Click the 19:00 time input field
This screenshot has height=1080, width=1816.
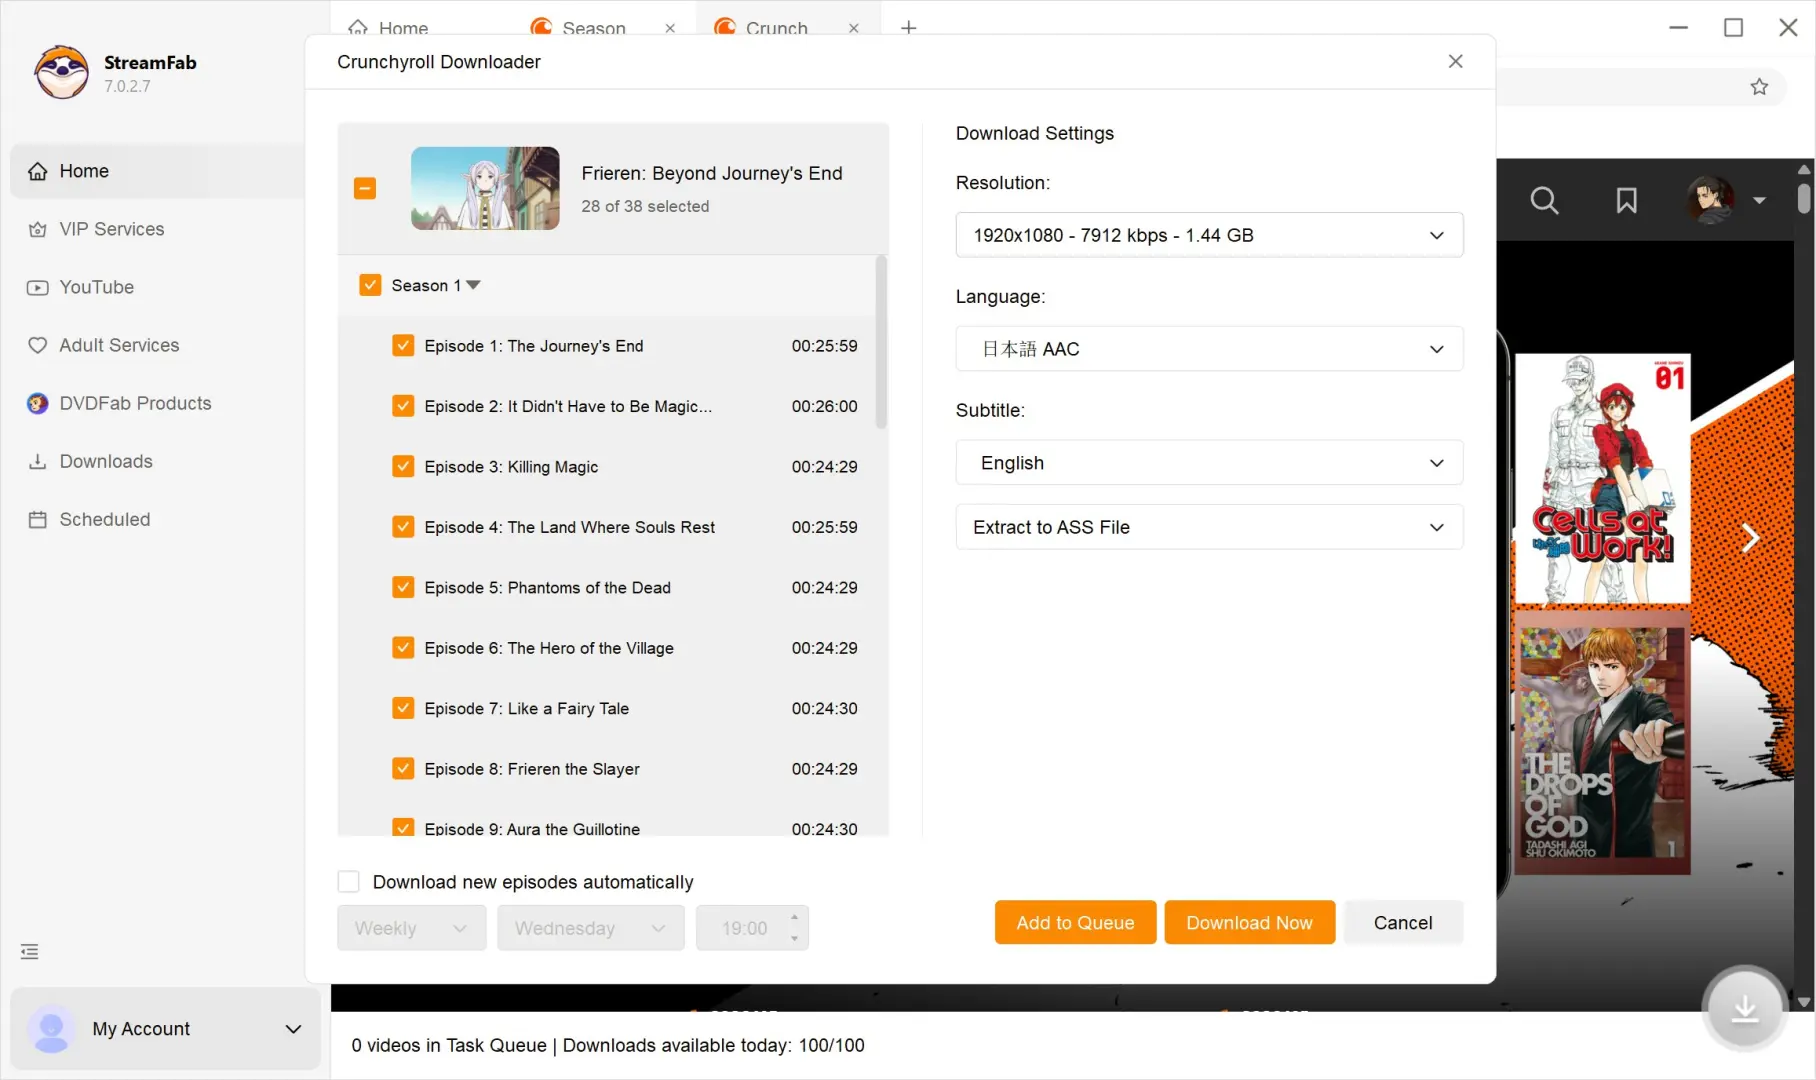coord(744,928)
